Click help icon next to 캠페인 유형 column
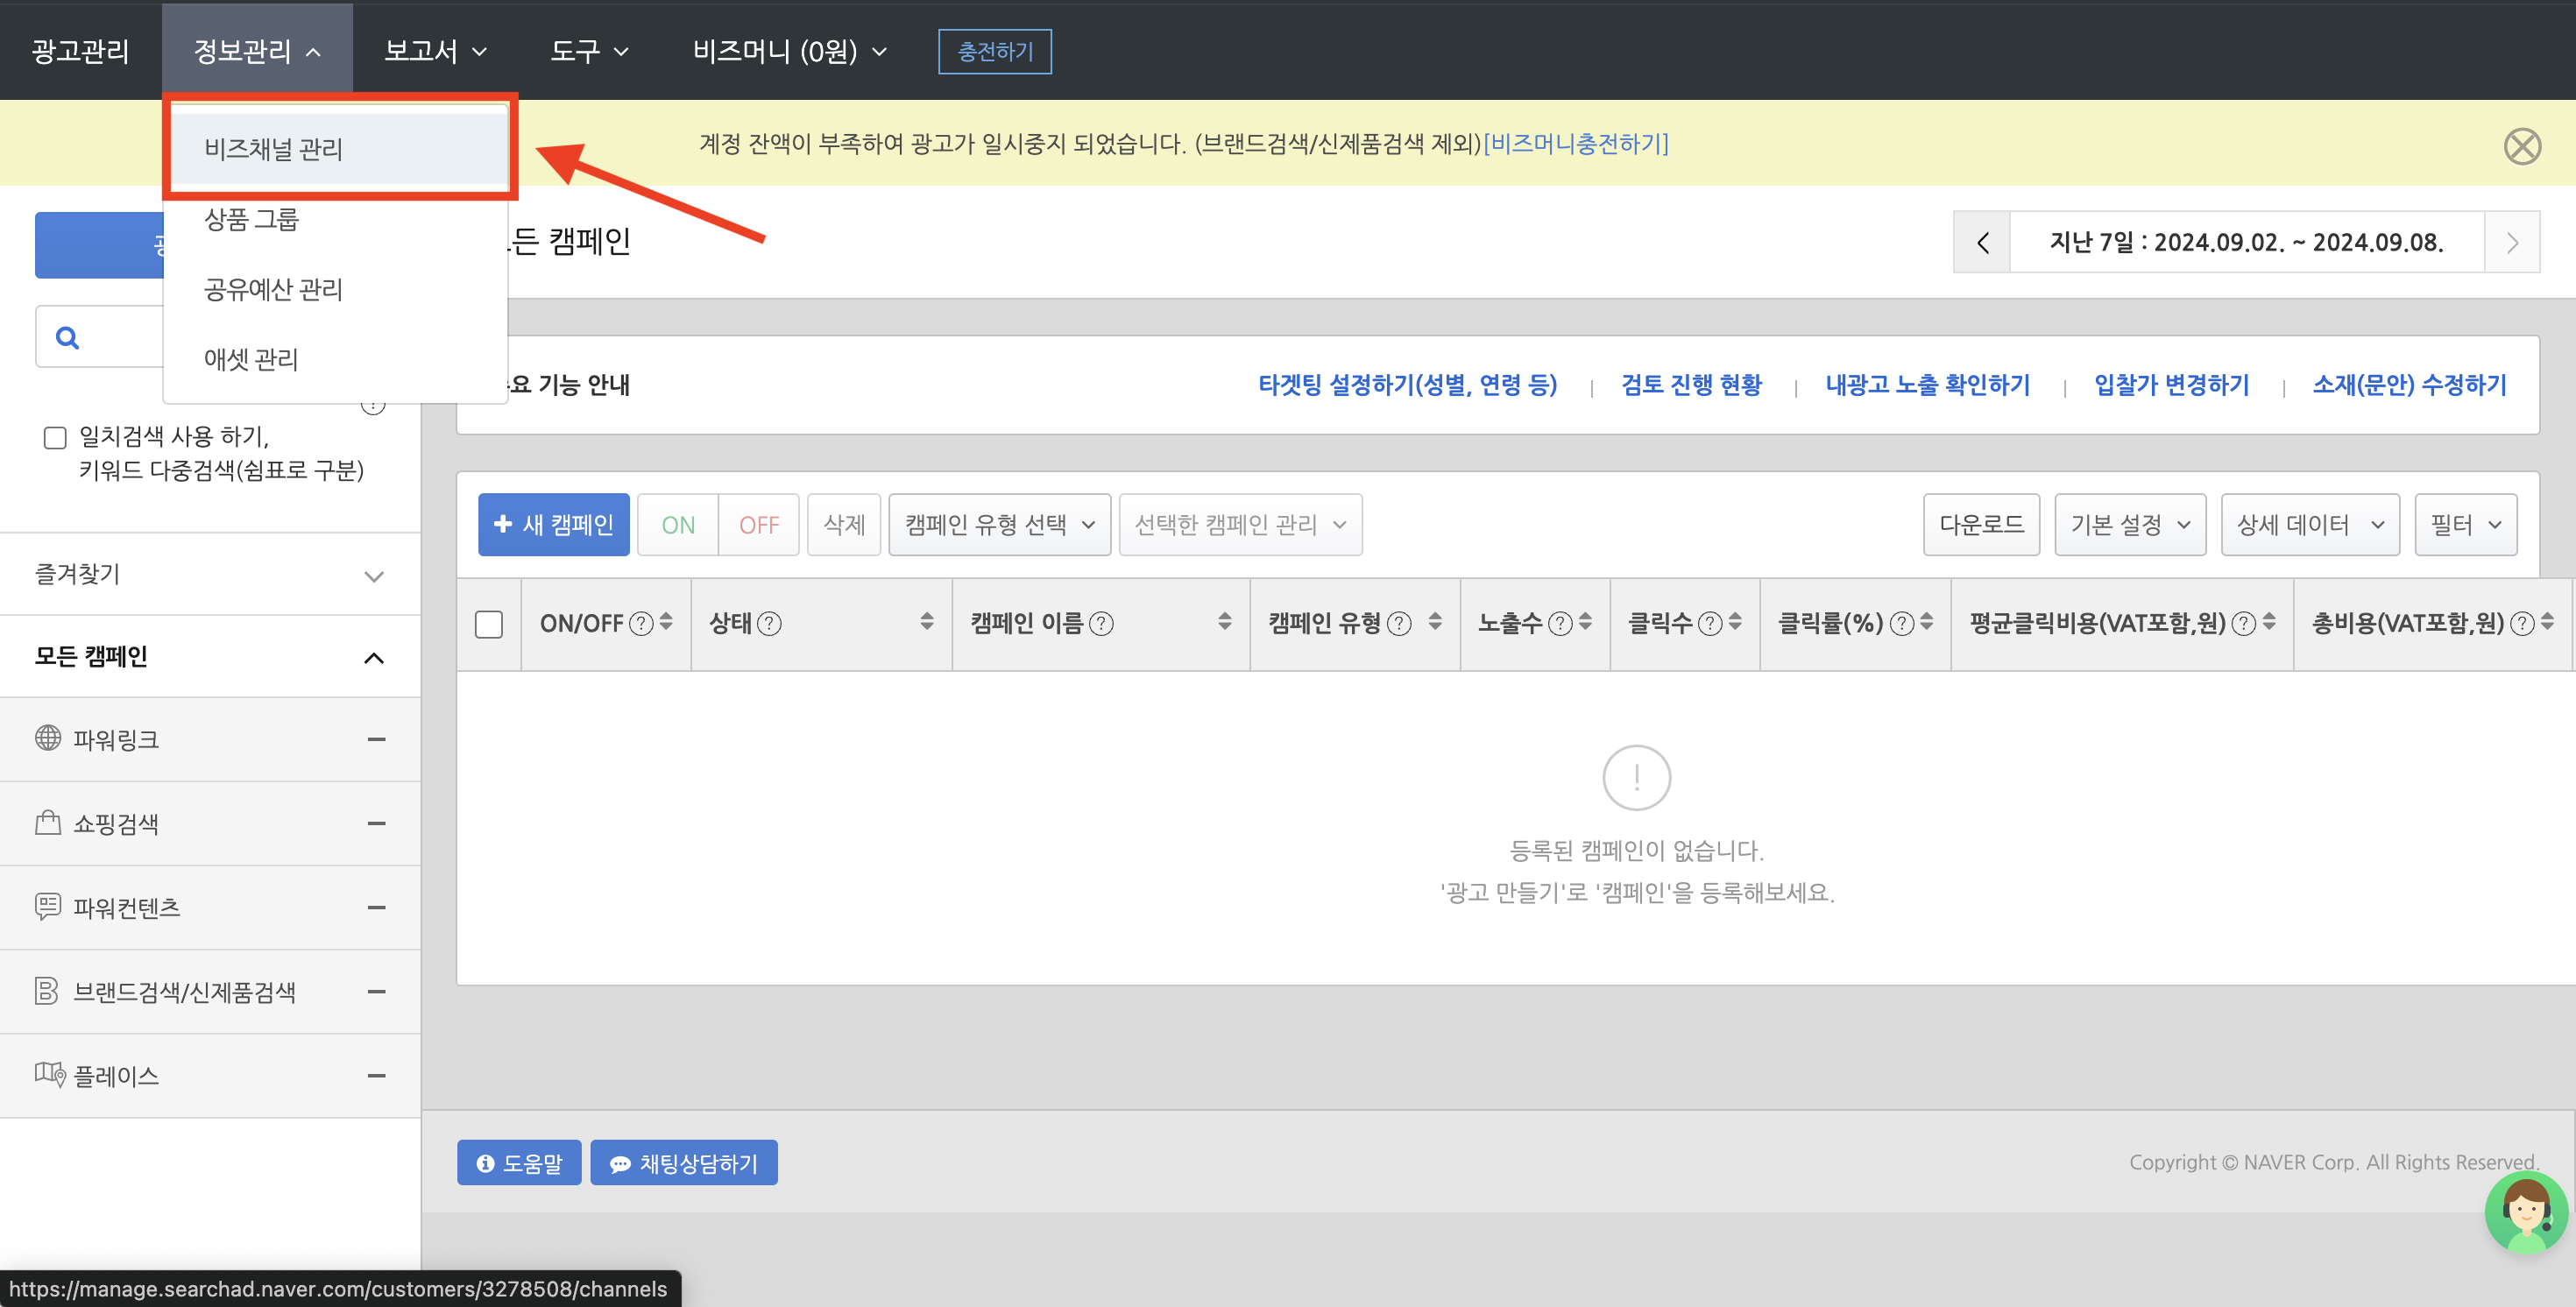The width and height of the screenshot is (2576, 1307). (1399, 623)
